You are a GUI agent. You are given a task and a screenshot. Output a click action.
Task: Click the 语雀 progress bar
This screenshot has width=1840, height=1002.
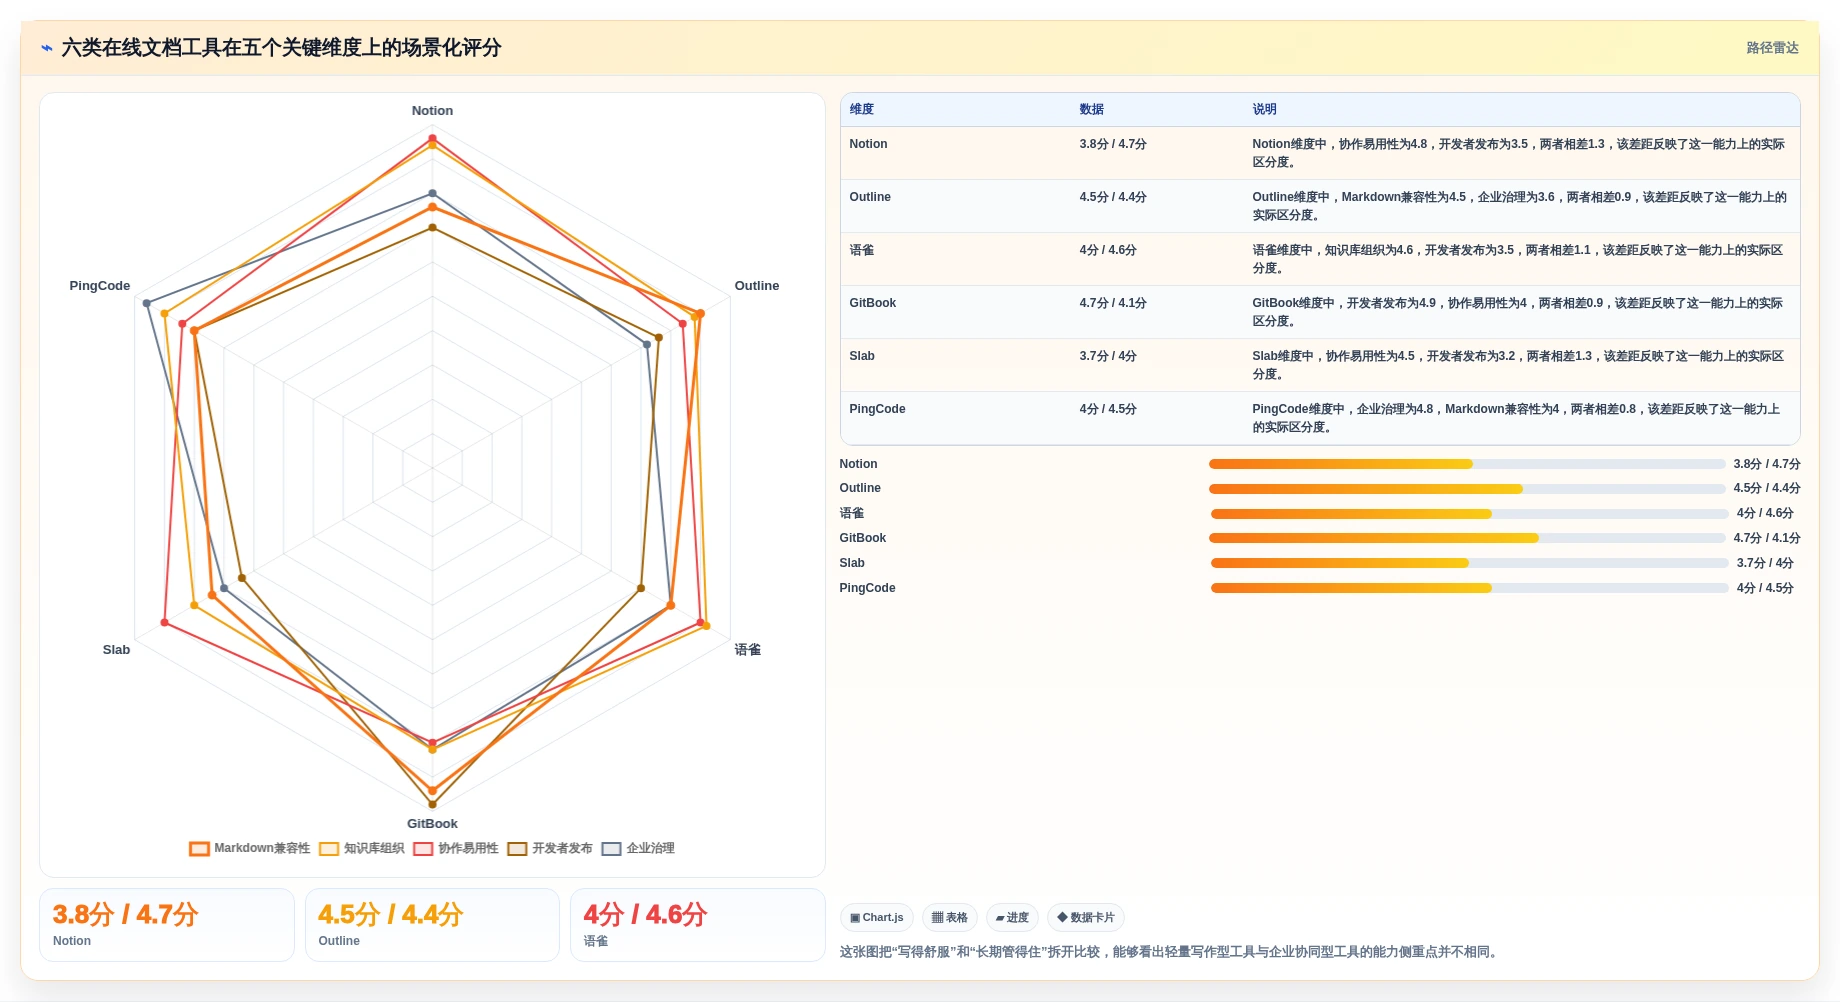(x=1469, y=514)
